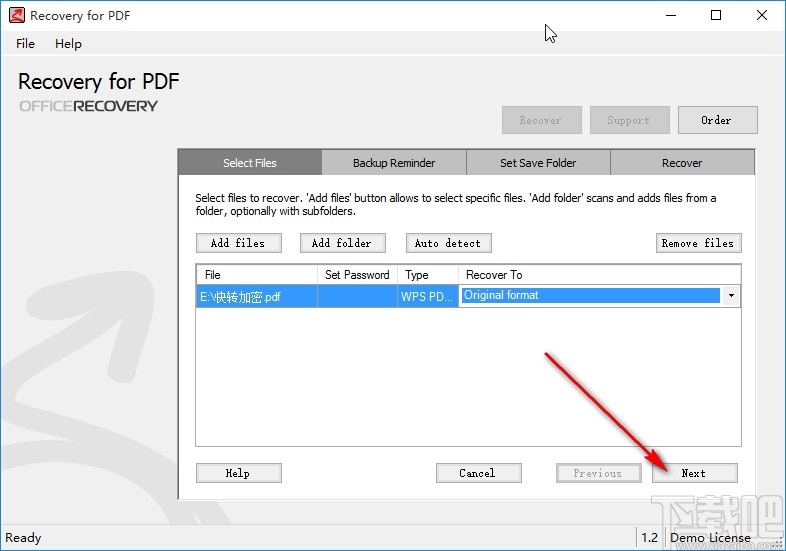
Task: Click the Ready status text
Action: 23,537
